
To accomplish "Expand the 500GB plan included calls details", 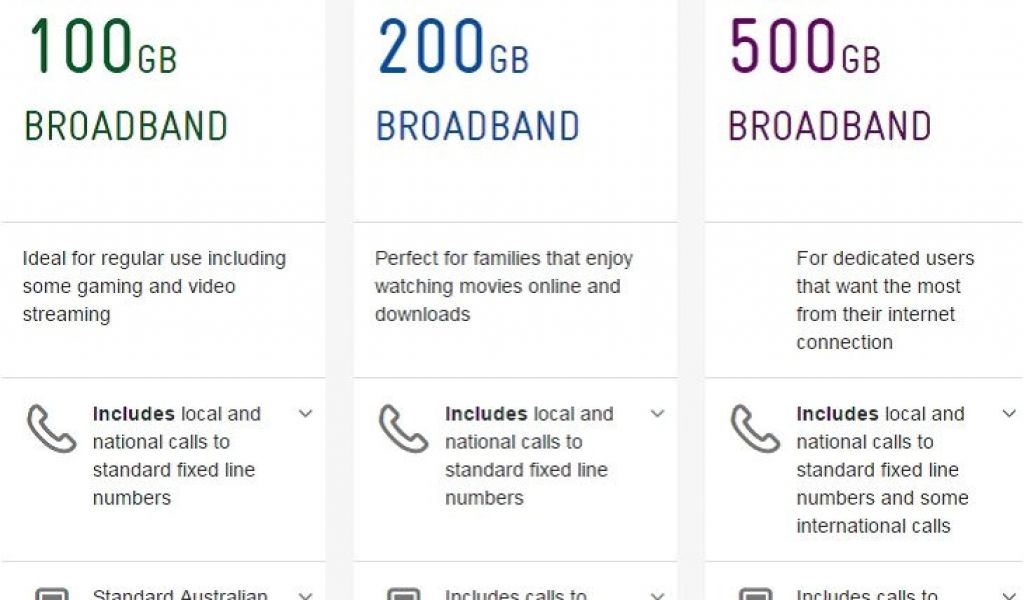I will pyautogui.click(x=1009, y=414).
